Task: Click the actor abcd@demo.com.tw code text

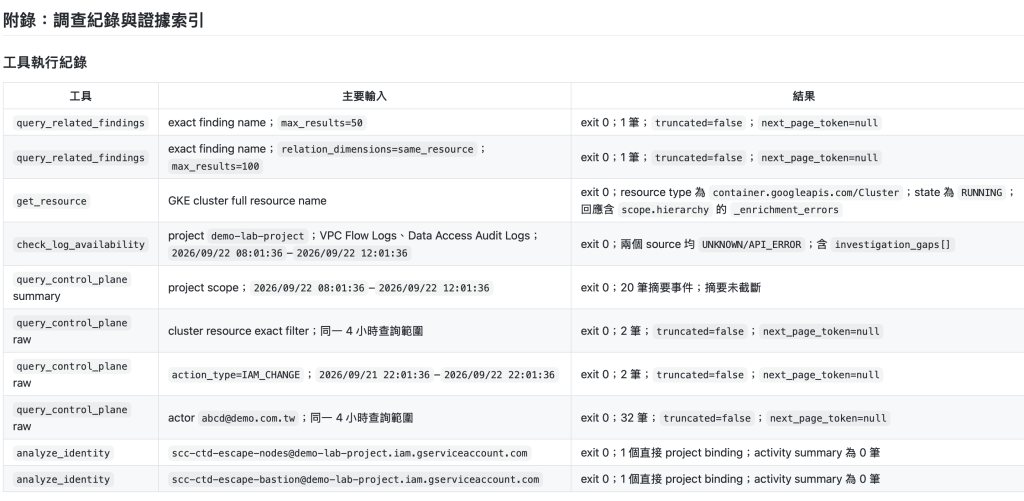Action: [x=248, y=418]
